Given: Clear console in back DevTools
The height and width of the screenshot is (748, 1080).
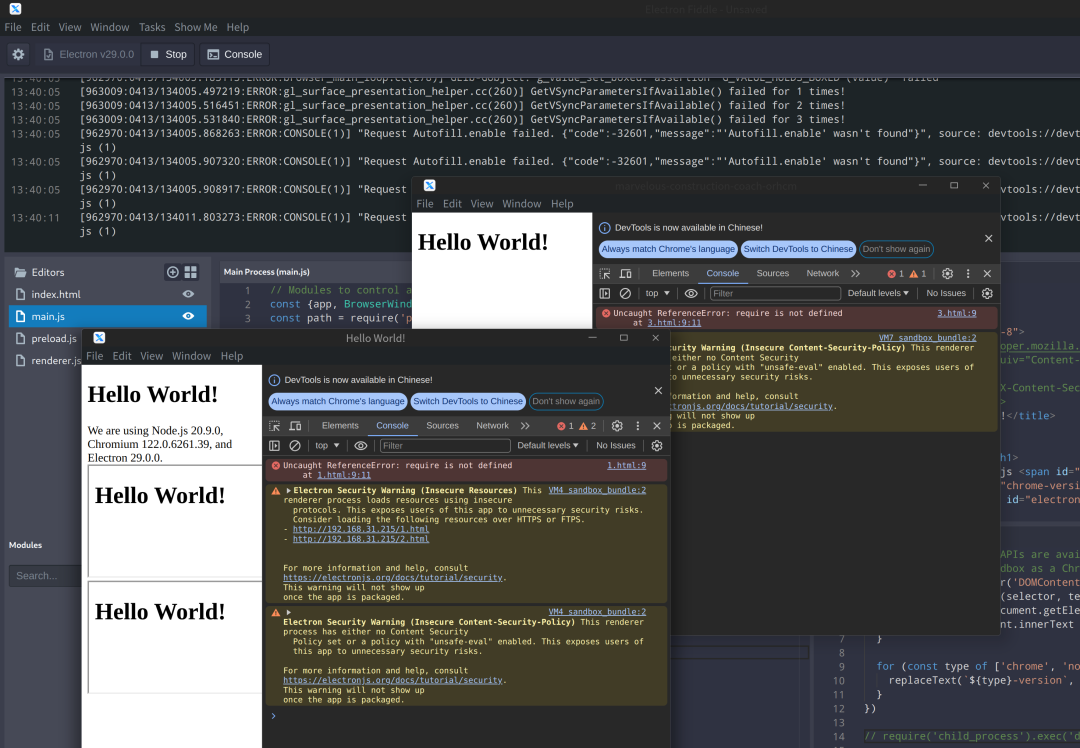Looking at the screenshot, I should 625,293.
